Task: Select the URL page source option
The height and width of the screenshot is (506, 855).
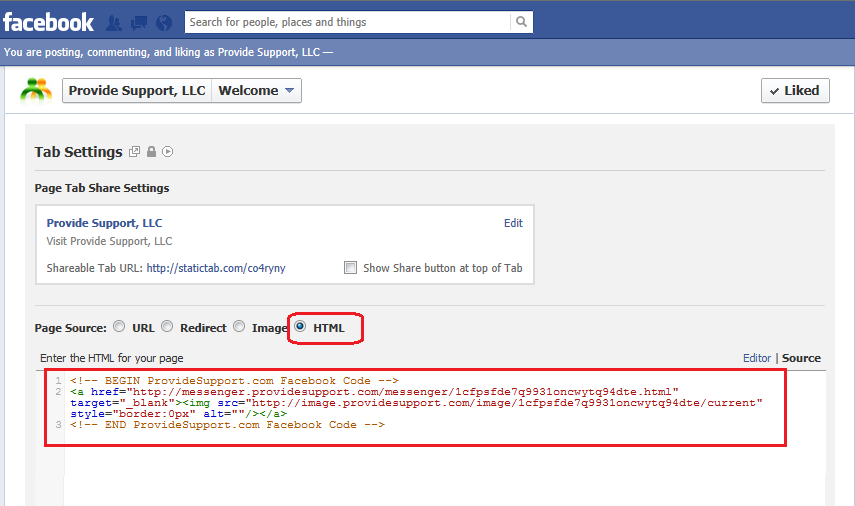Action: point(119,326)
